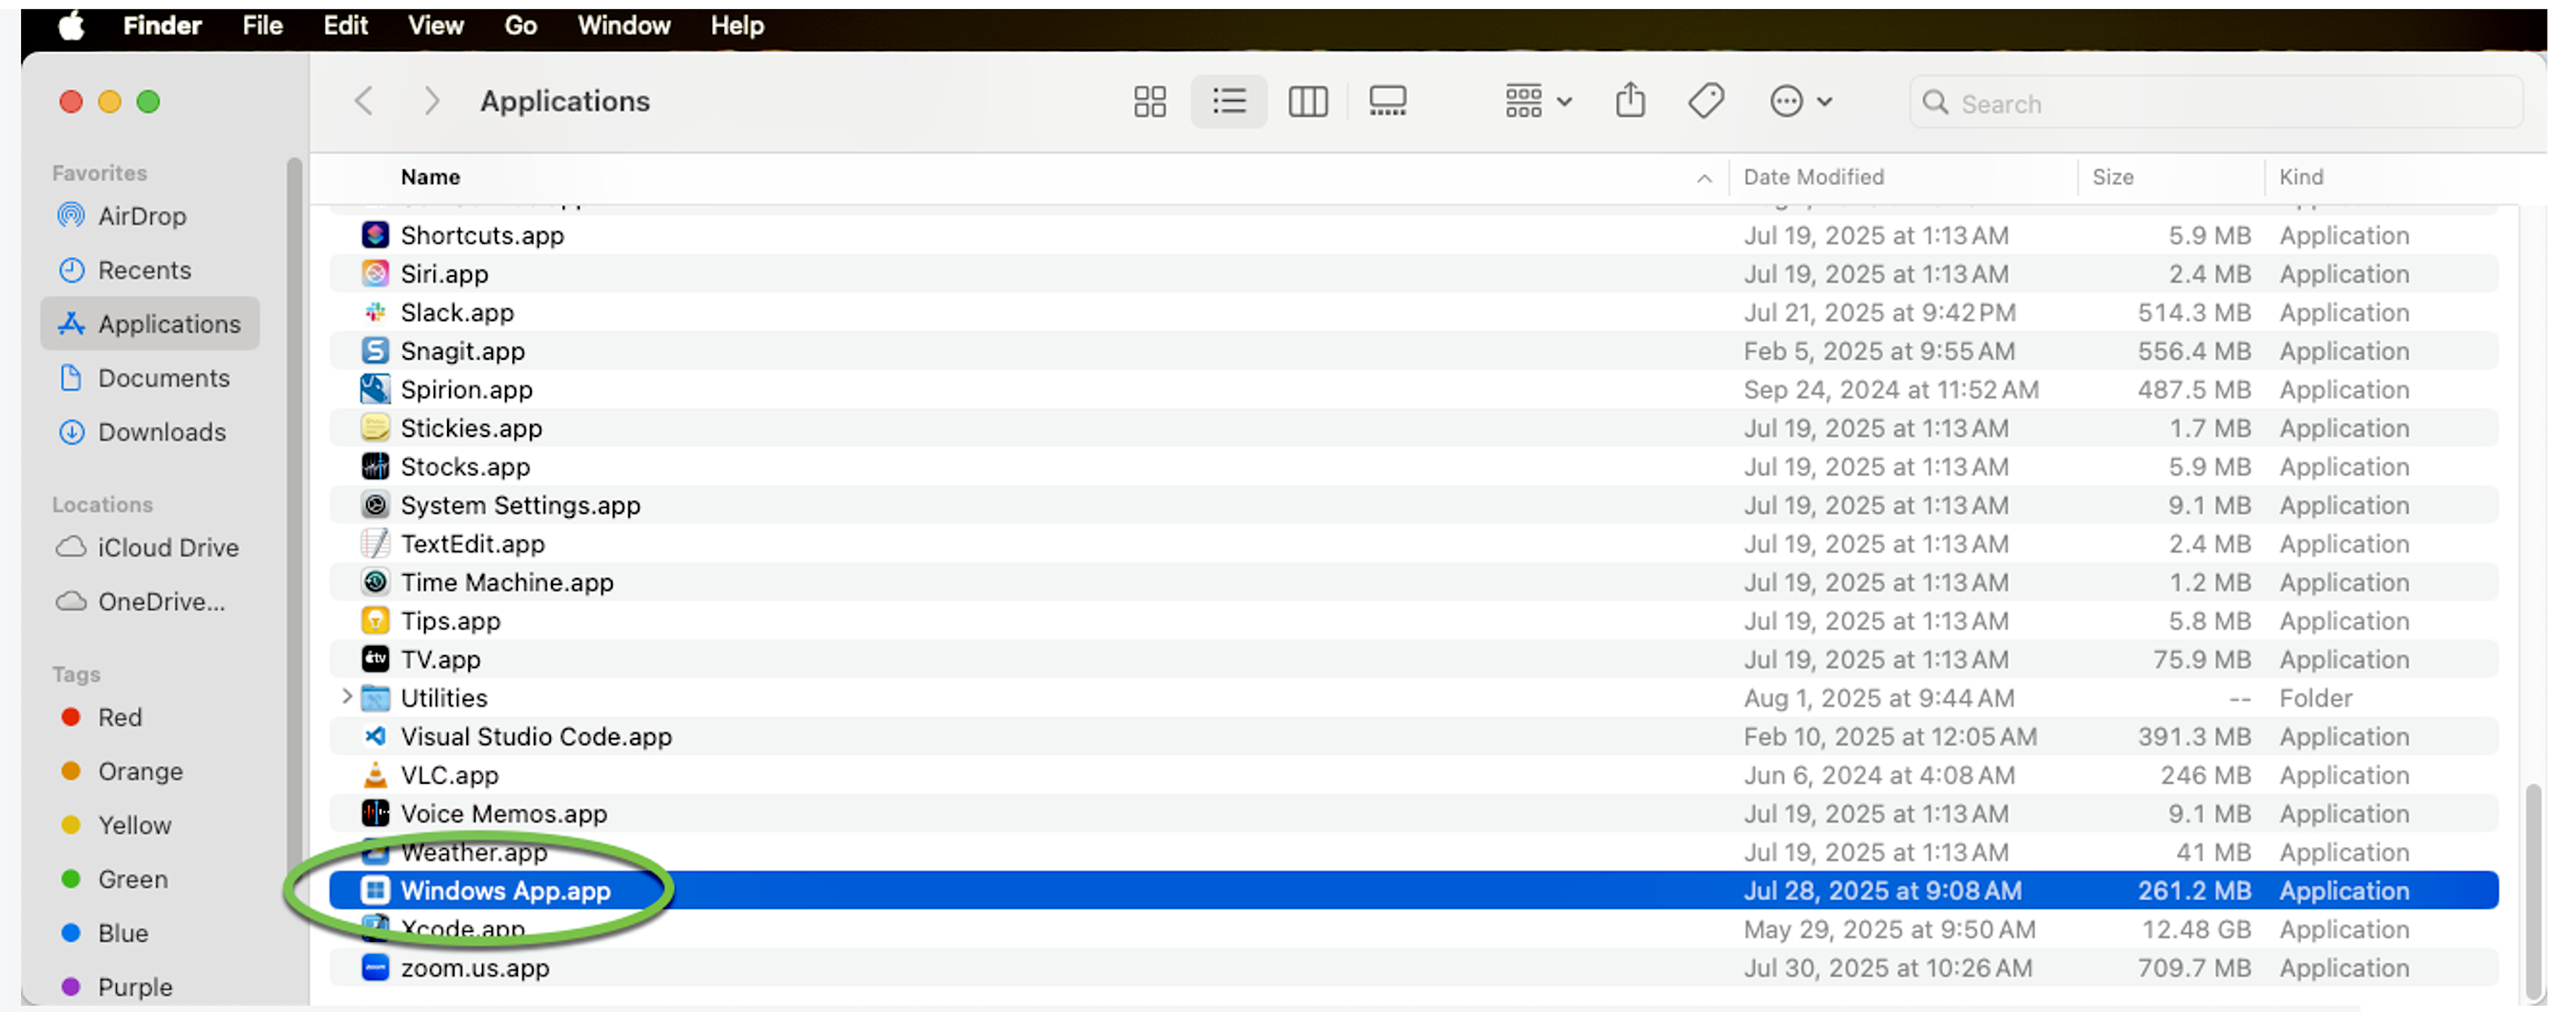Click the Xcode.app 12.48 GB size
This screenshot has height=1012, width=2576.
tap(2196, 929)
